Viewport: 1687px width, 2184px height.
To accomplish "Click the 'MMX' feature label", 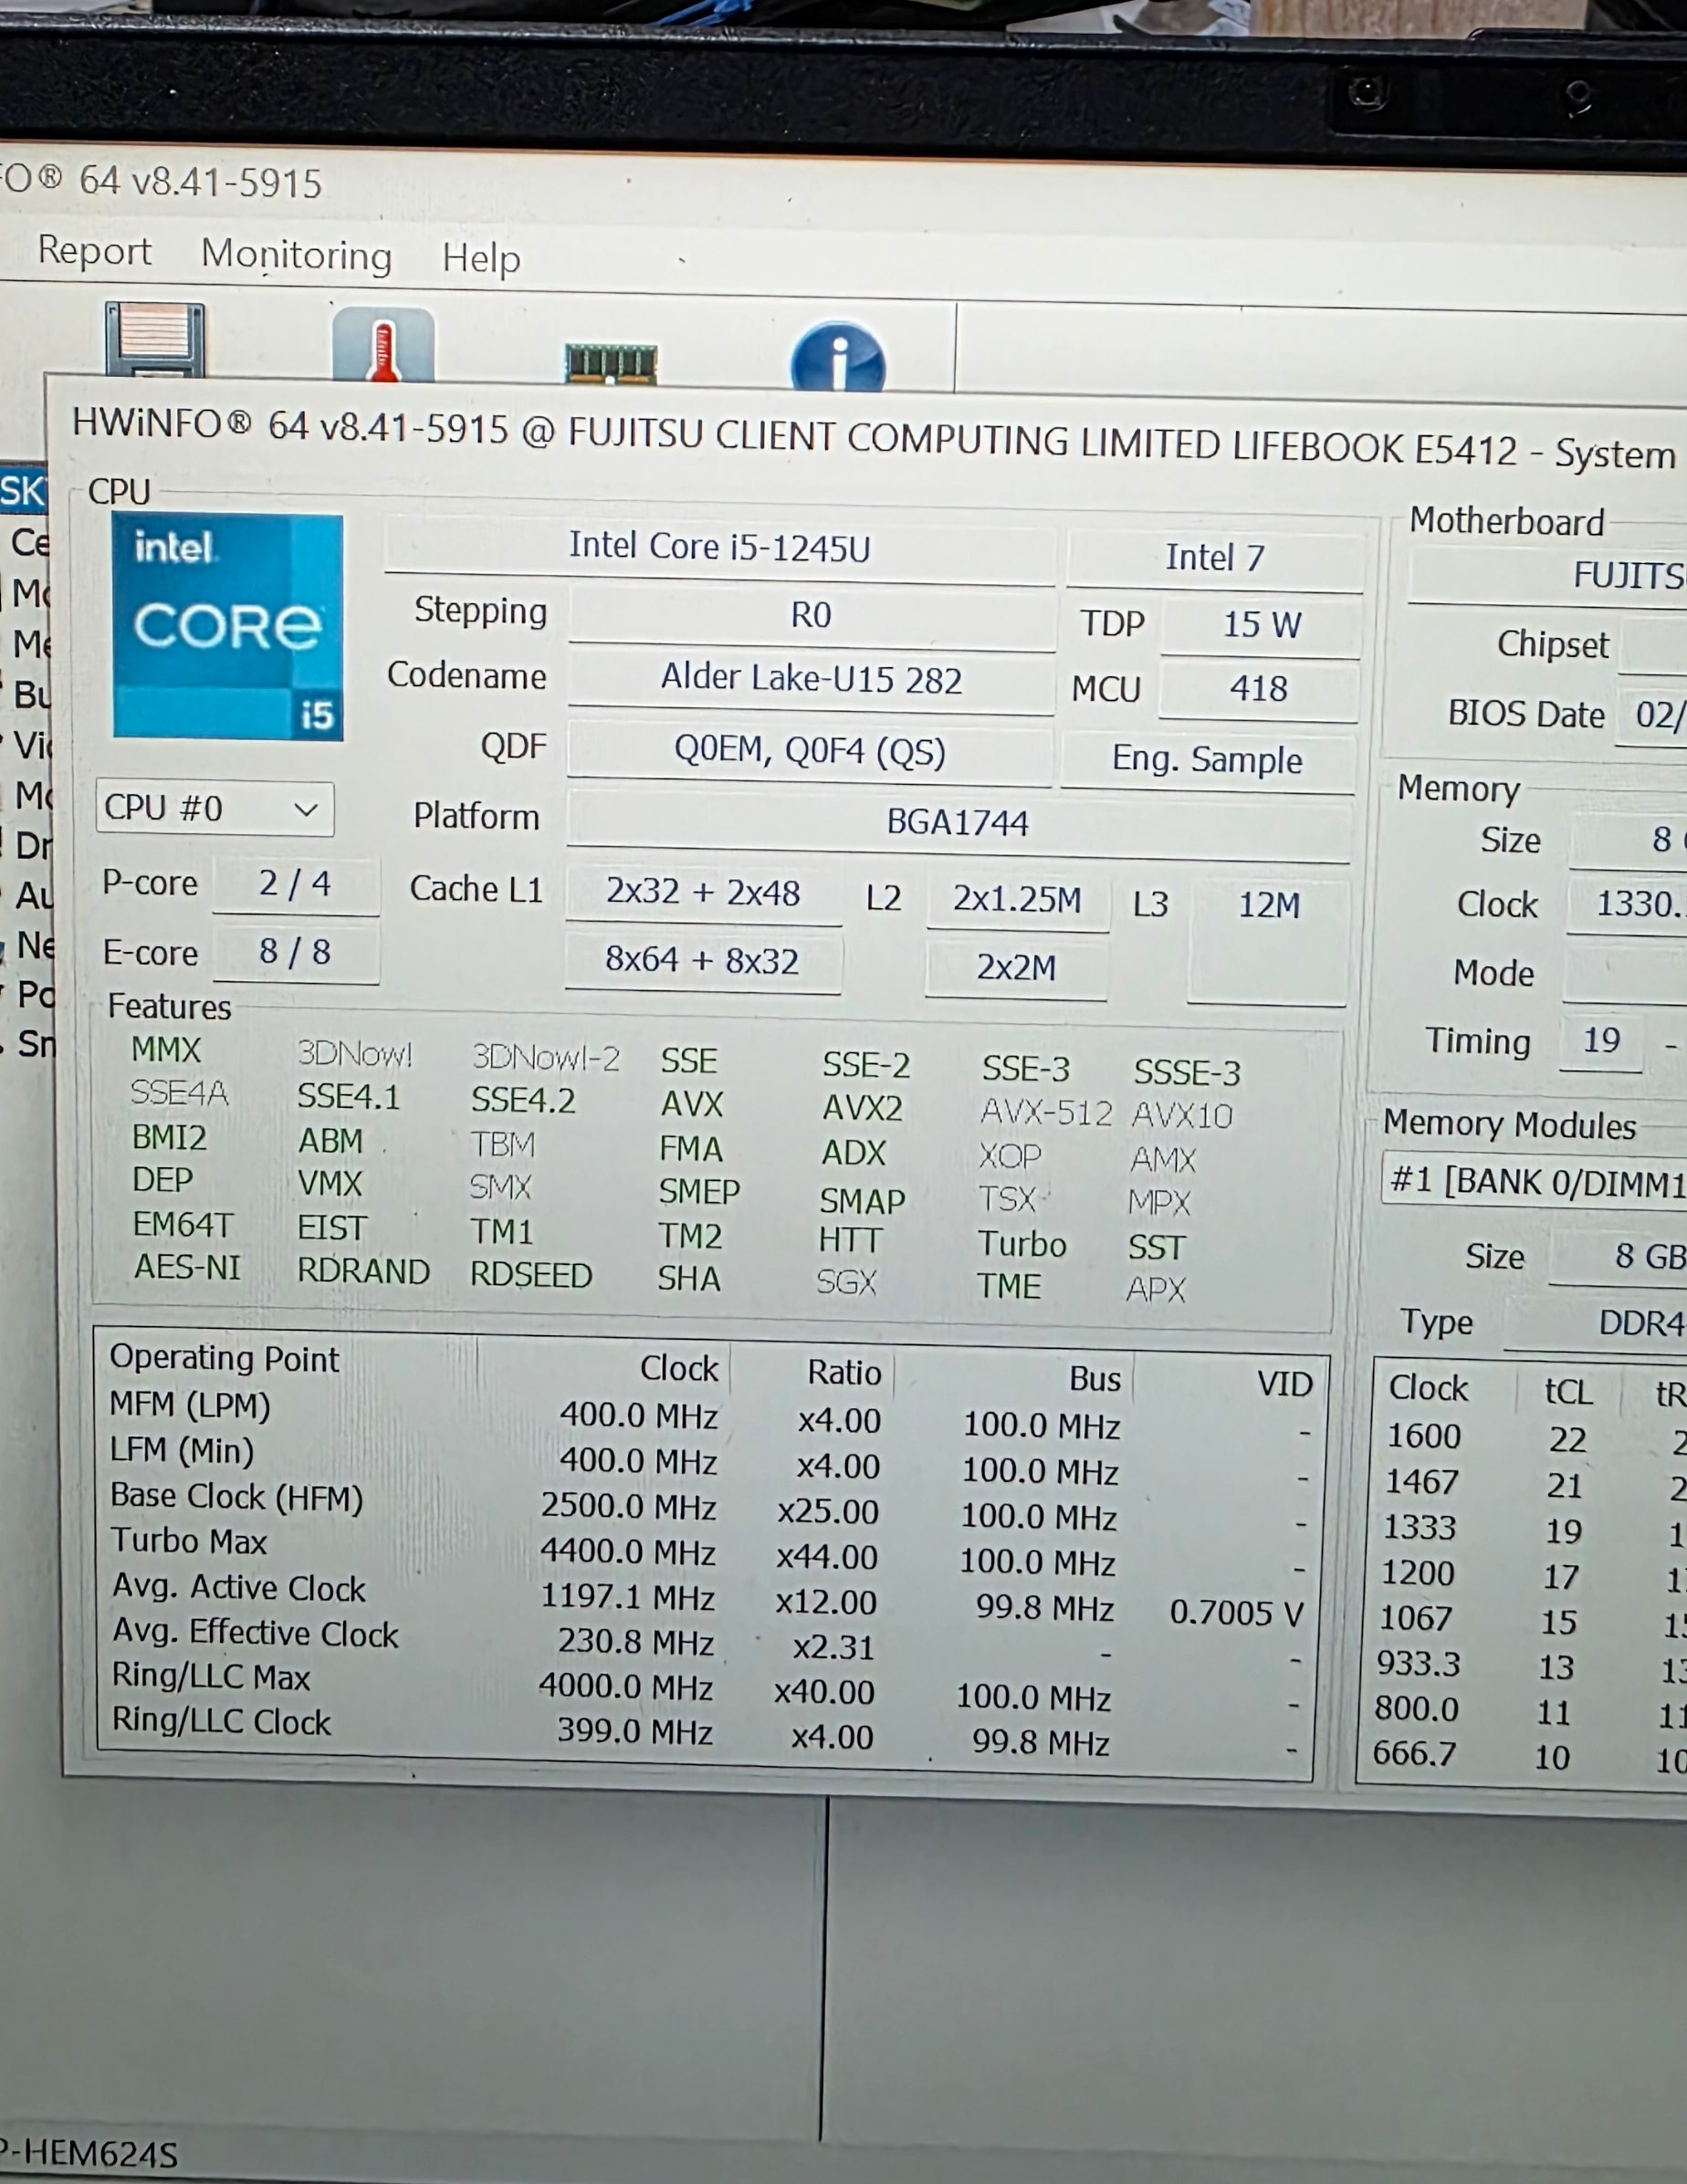I will [x=166, y=1049].
